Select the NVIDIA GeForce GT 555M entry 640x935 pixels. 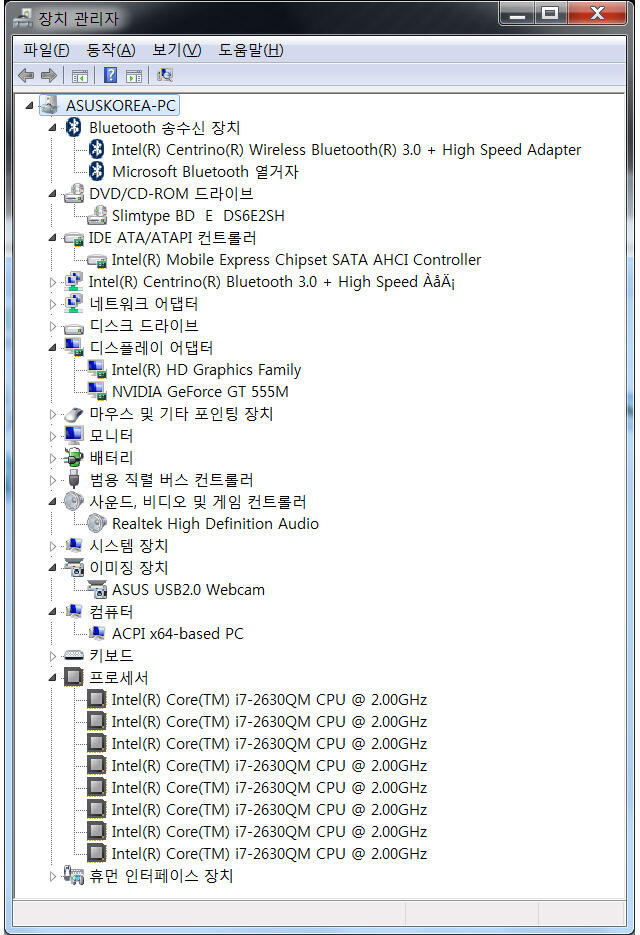pos(200,392)
